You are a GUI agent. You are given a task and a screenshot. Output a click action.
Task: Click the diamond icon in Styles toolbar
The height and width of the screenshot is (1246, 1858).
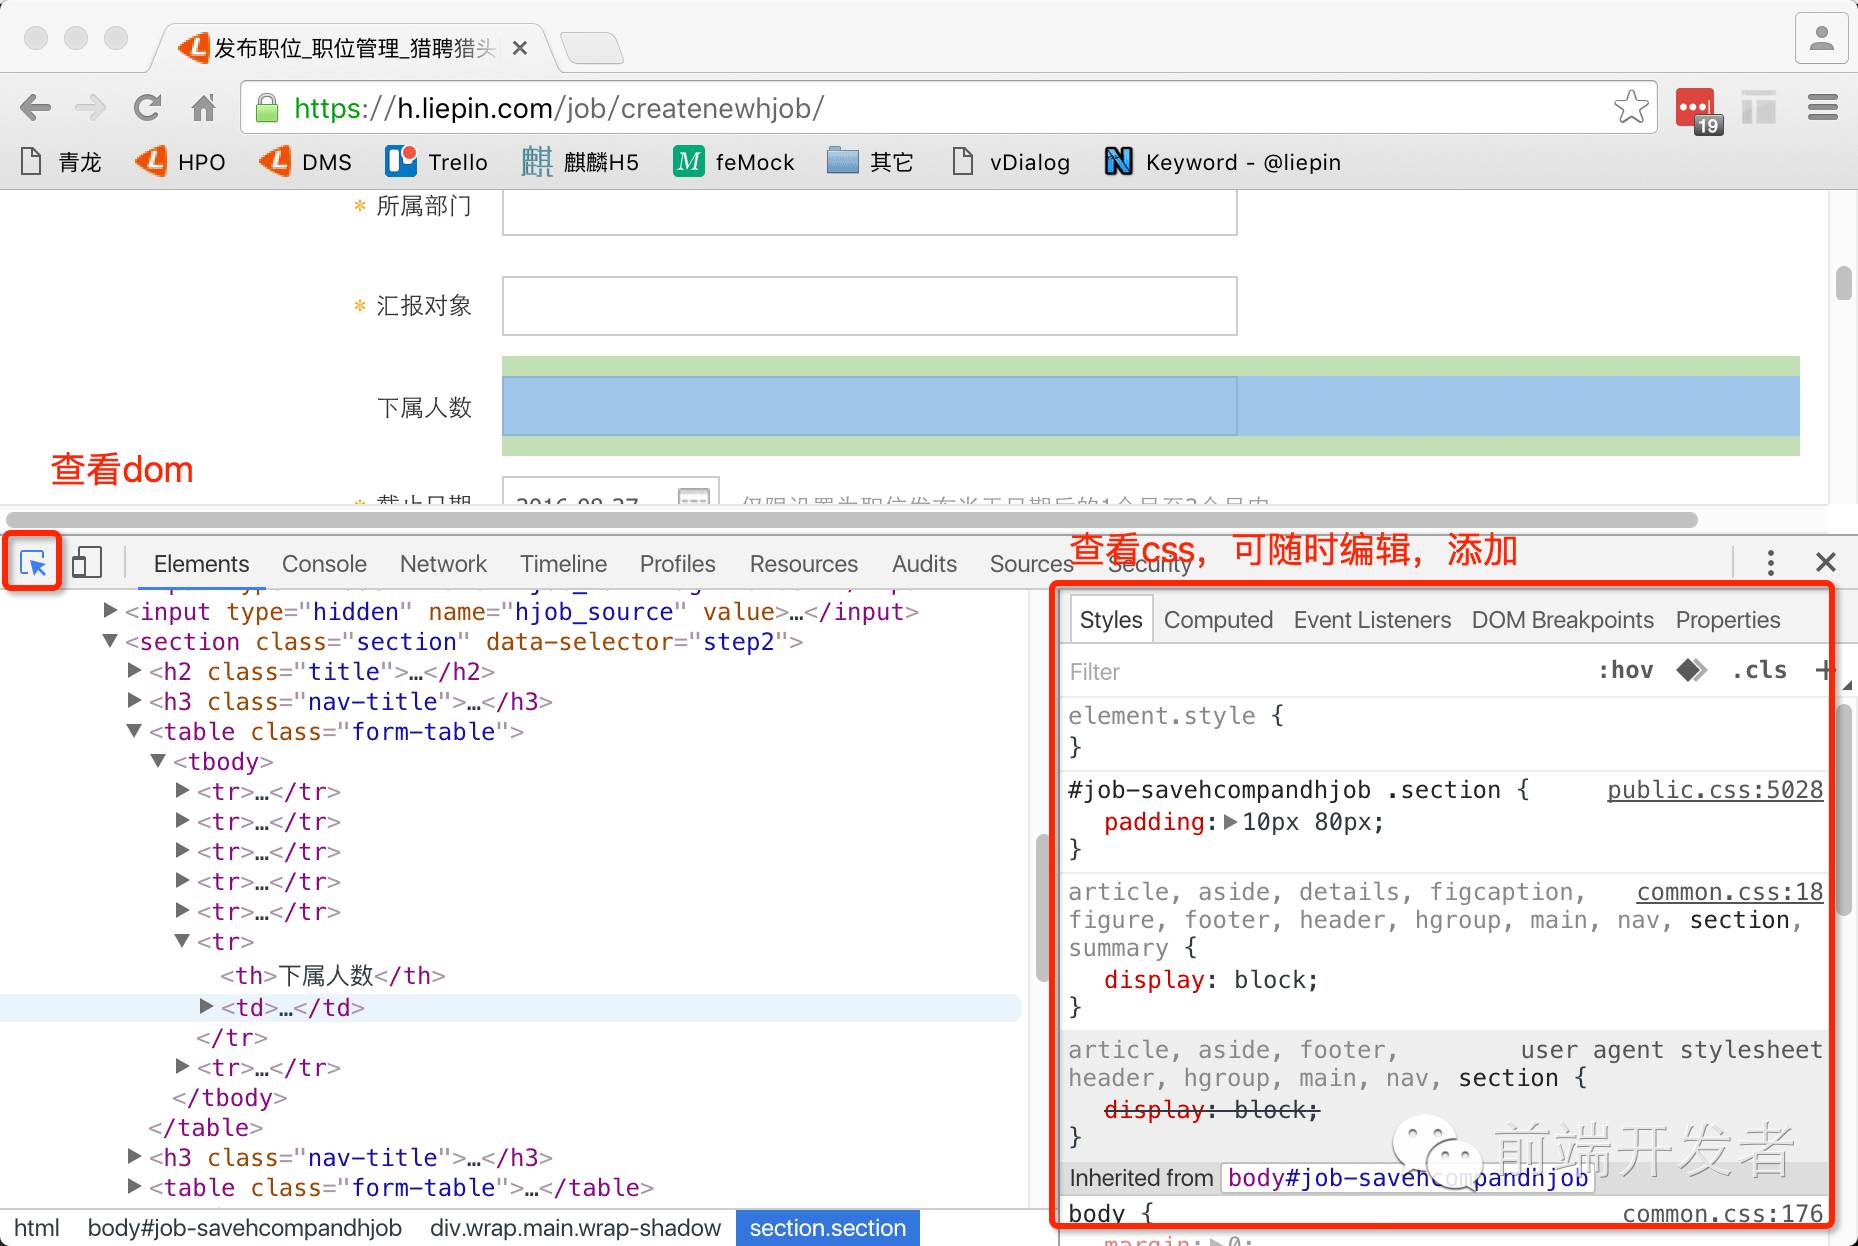point(1691,670)
